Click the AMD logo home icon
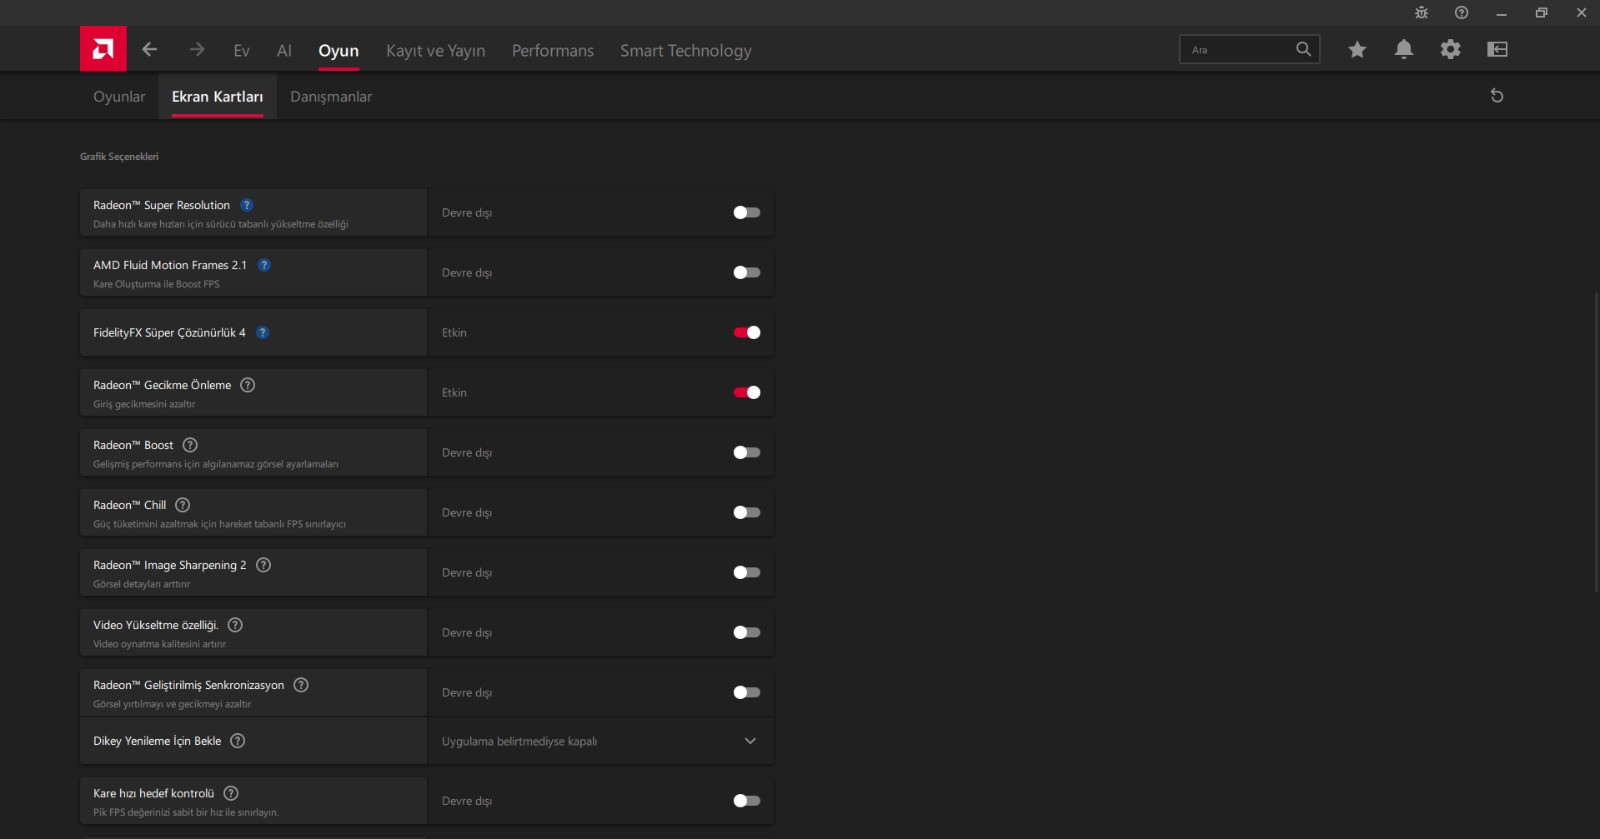The image size is (1600, 839). point(103,49)
